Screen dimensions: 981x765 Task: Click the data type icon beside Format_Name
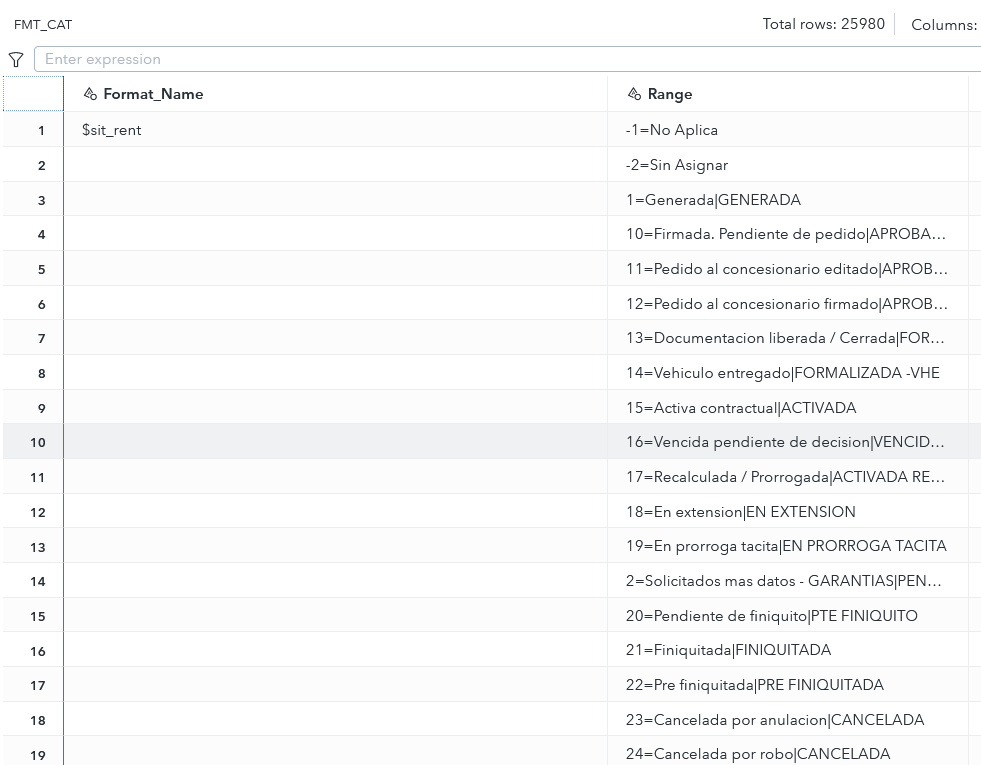pos(90,93)
